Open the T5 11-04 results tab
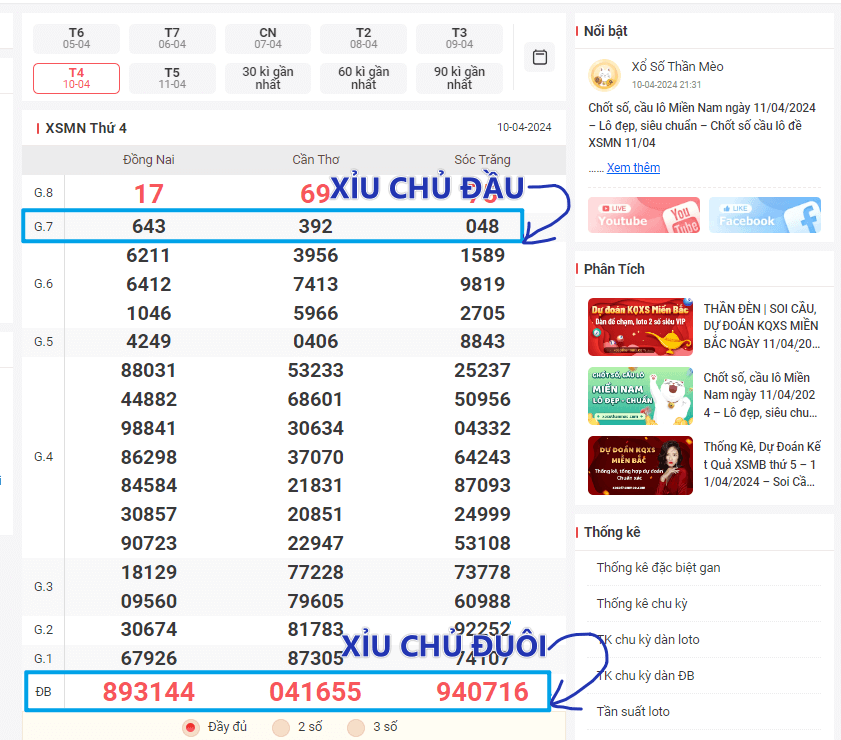841x740 pixels. [x=171, y=76]
